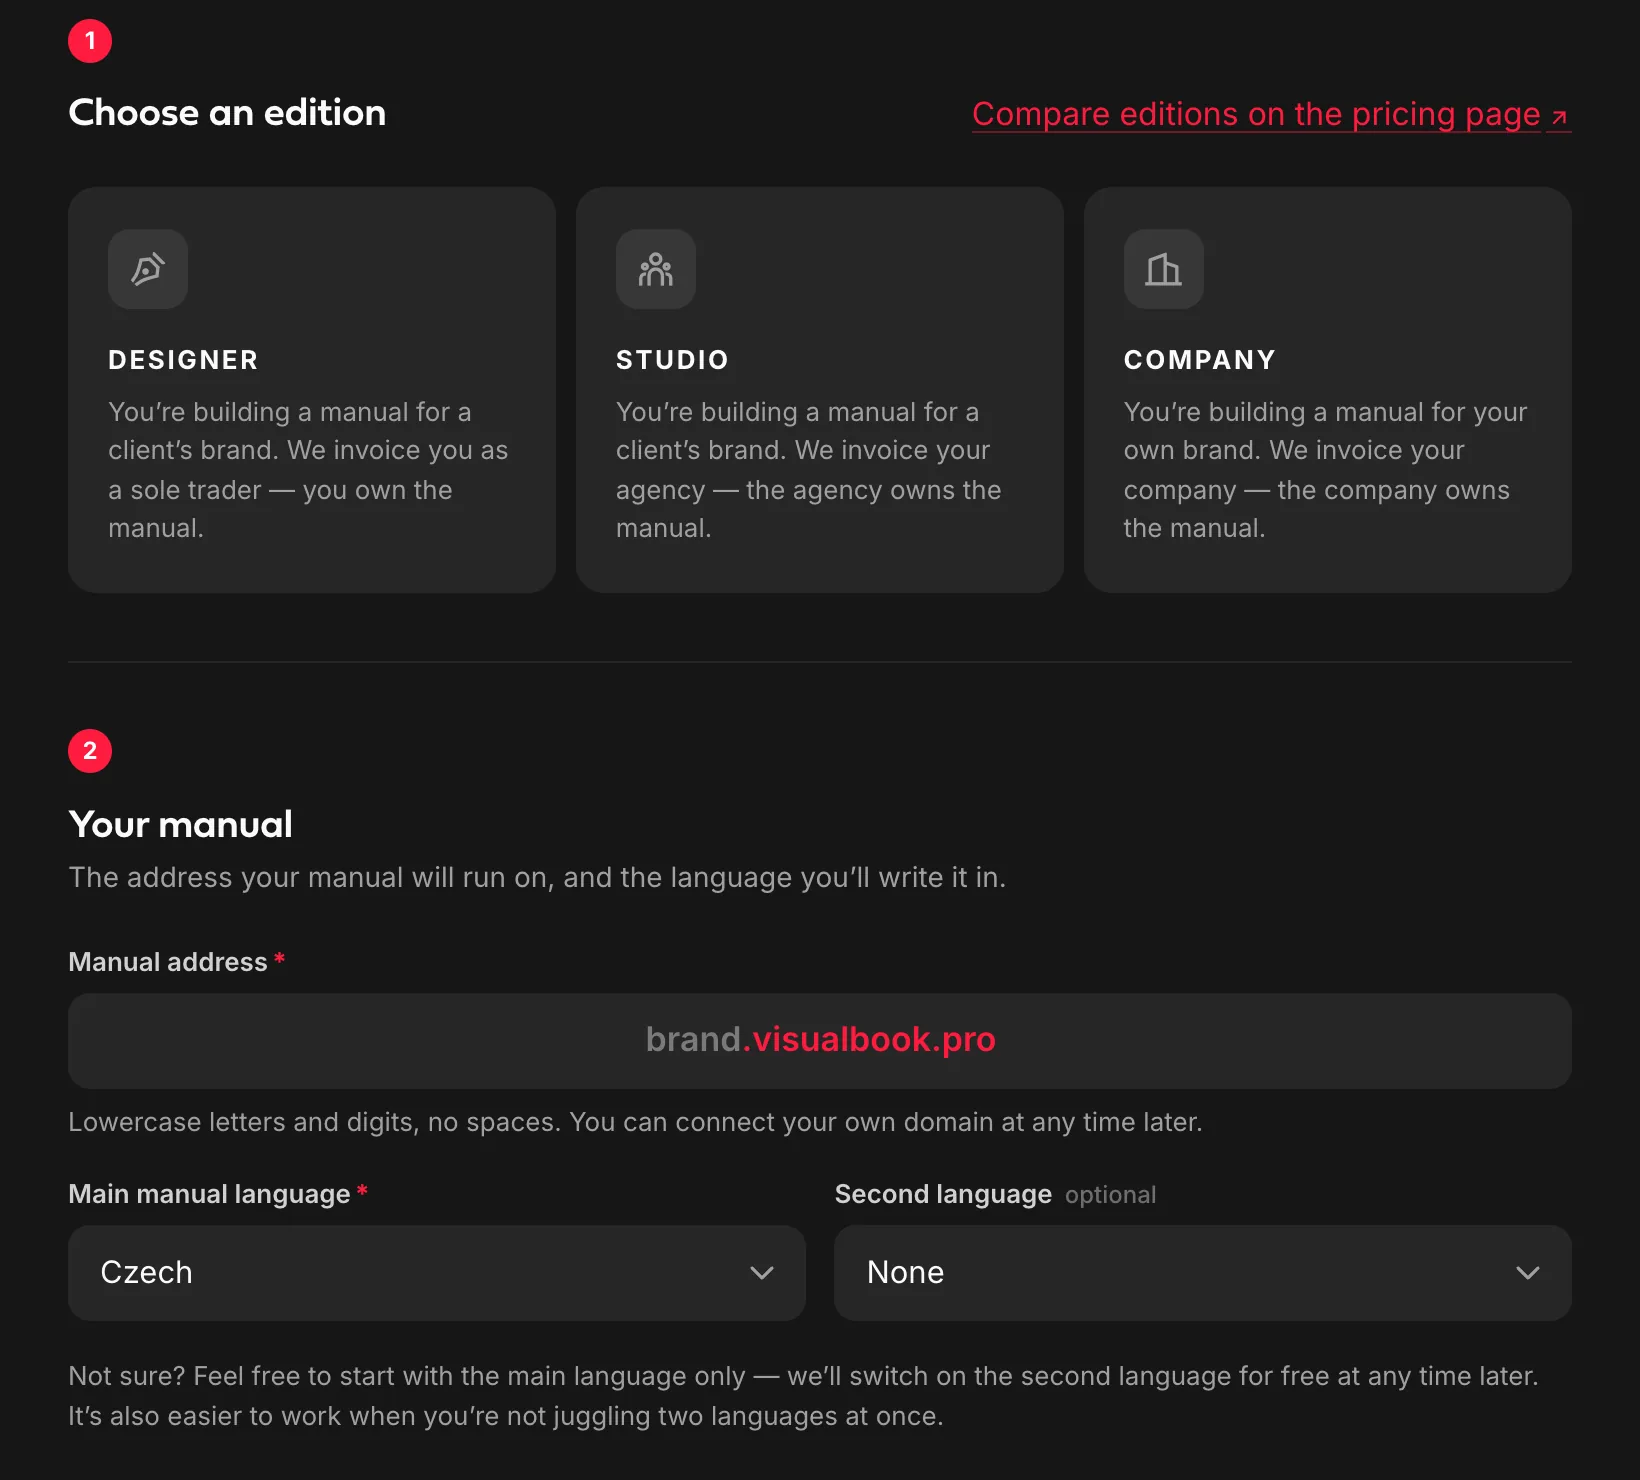Select the DESIGNER edition title
This screenshot has height=1480, width=1640.
[183, 360]
